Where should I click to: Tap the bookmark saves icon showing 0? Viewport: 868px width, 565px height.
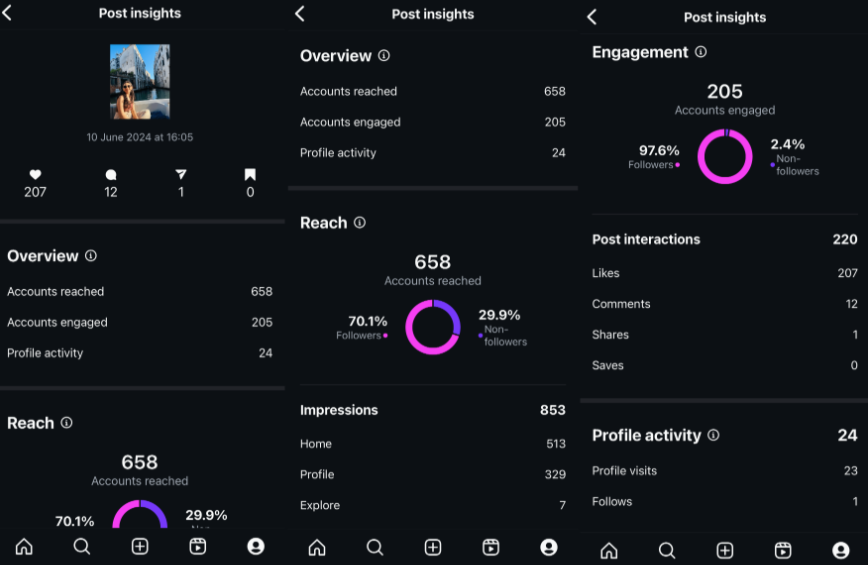point(250,175)
